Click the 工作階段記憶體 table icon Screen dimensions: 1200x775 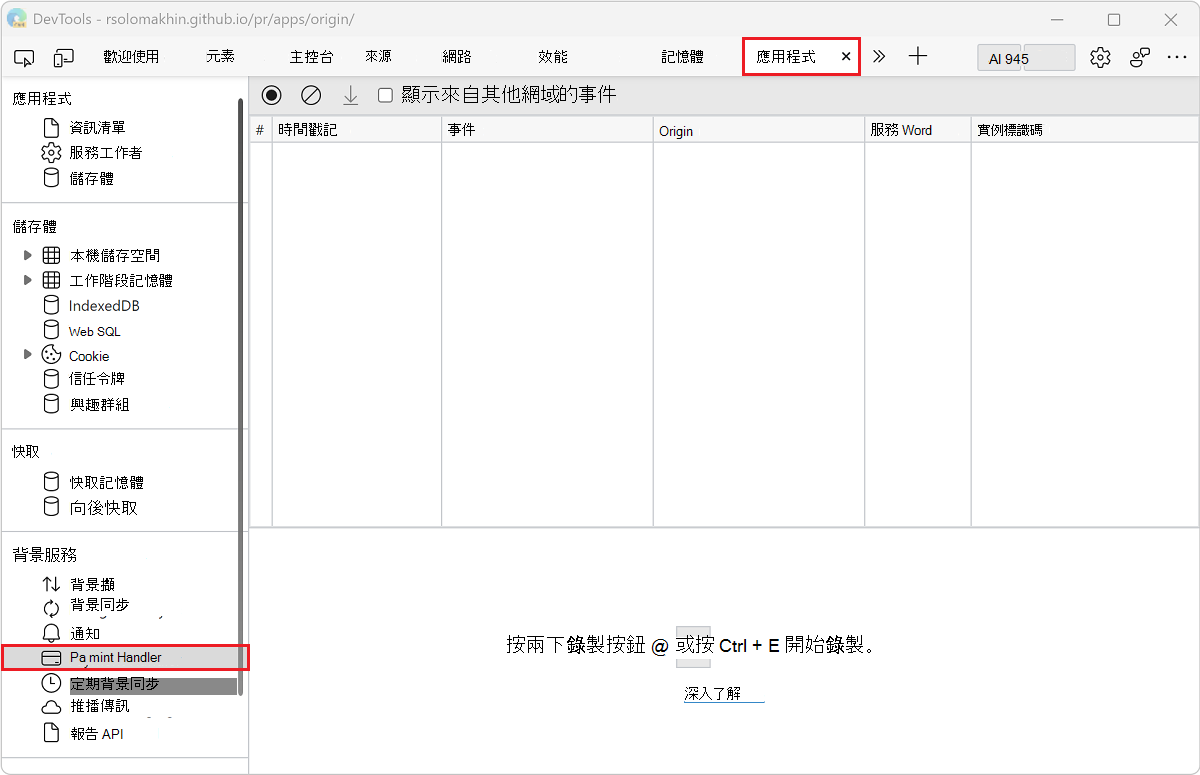[x=51, y=280]
